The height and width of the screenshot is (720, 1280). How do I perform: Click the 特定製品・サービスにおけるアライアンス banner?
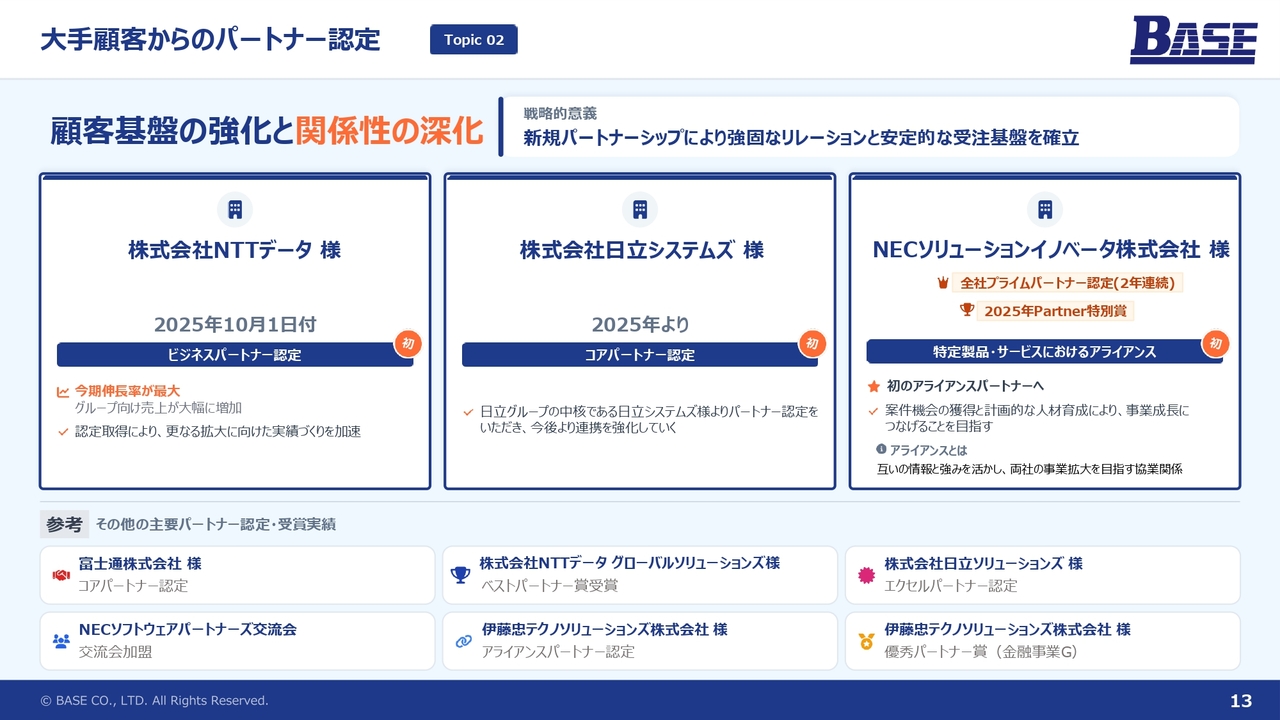click(x=1044, y=351)
